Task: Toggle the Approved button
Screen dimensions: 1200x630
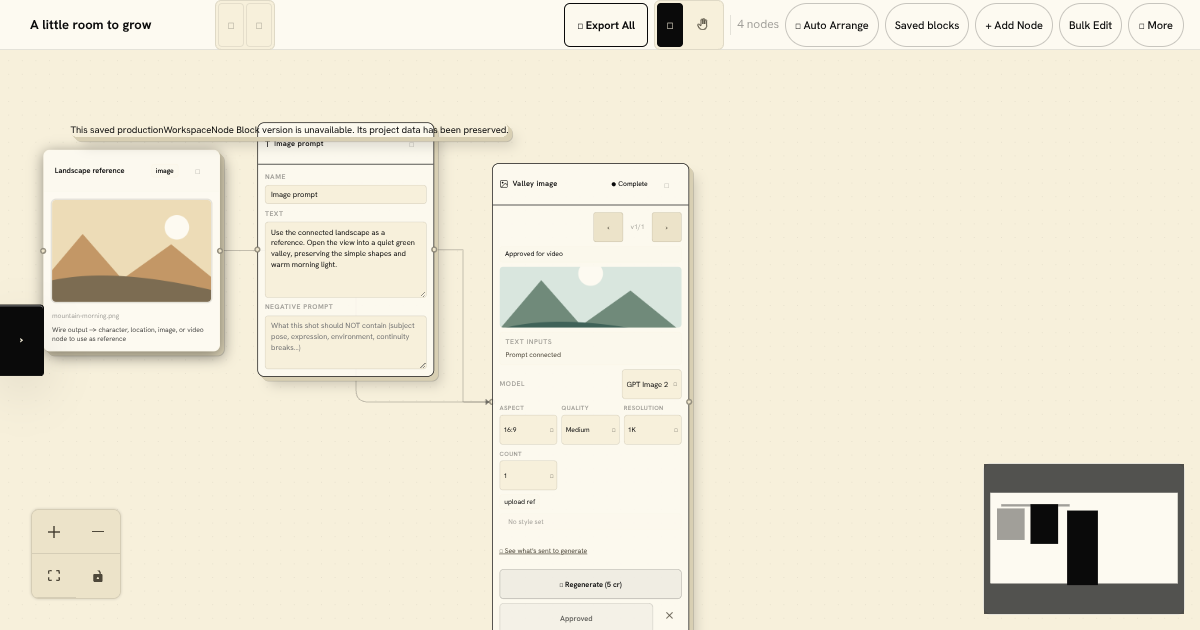Action: (576, 618)
